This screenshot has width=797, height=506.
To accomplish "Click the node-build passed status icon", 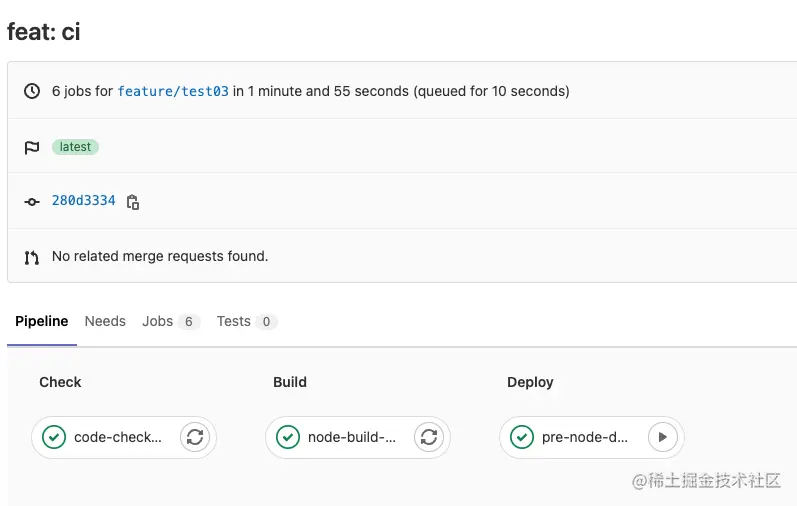I will 288,437.
